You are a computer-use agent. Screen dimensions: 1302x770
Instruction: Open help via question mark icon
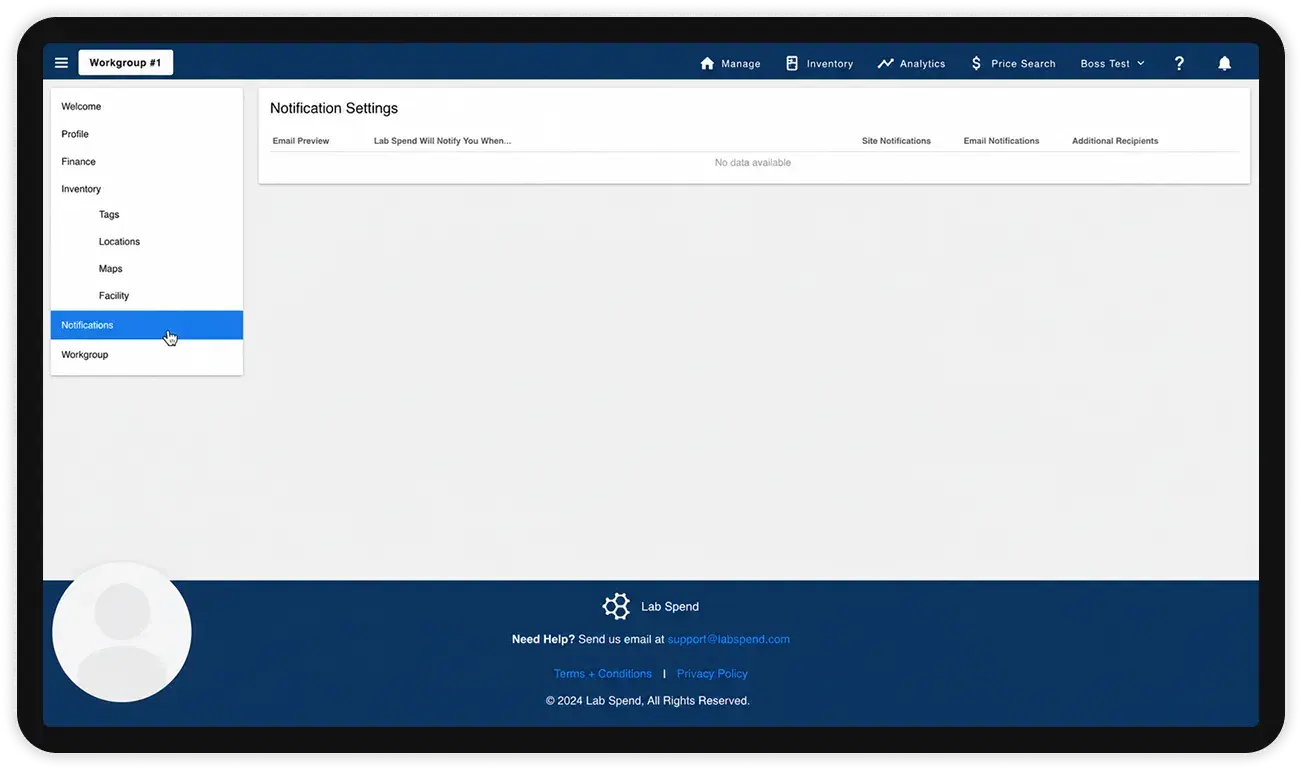click(1179, 63)
